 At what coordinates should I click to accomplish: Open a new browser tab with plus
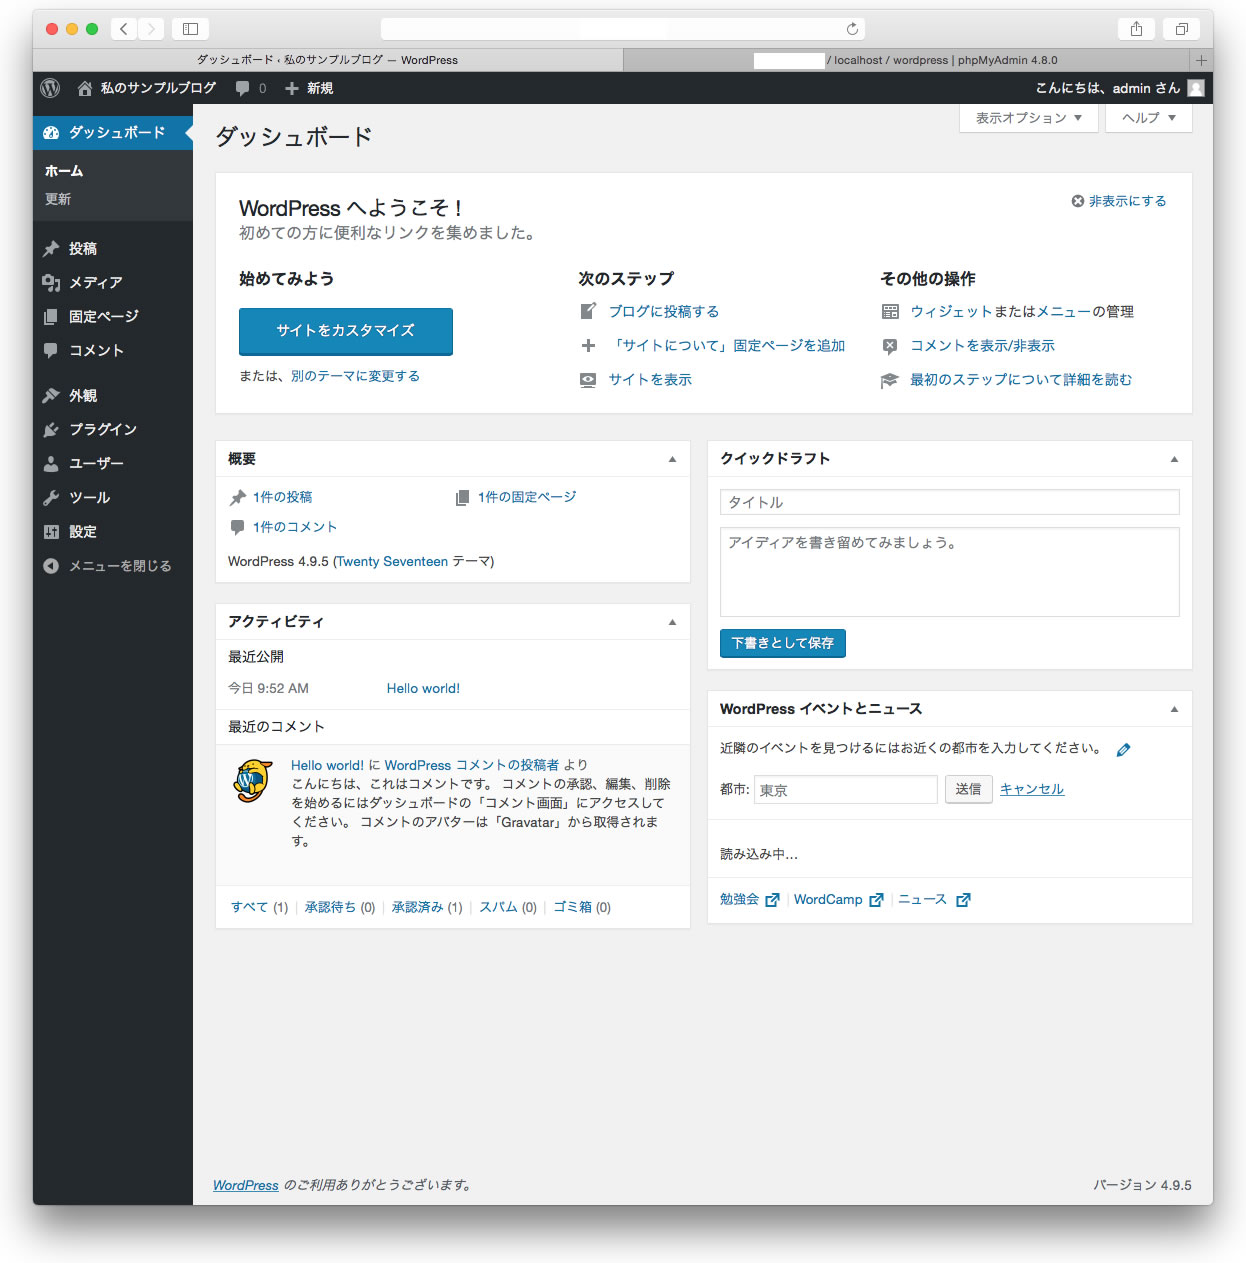[1201, 60]
